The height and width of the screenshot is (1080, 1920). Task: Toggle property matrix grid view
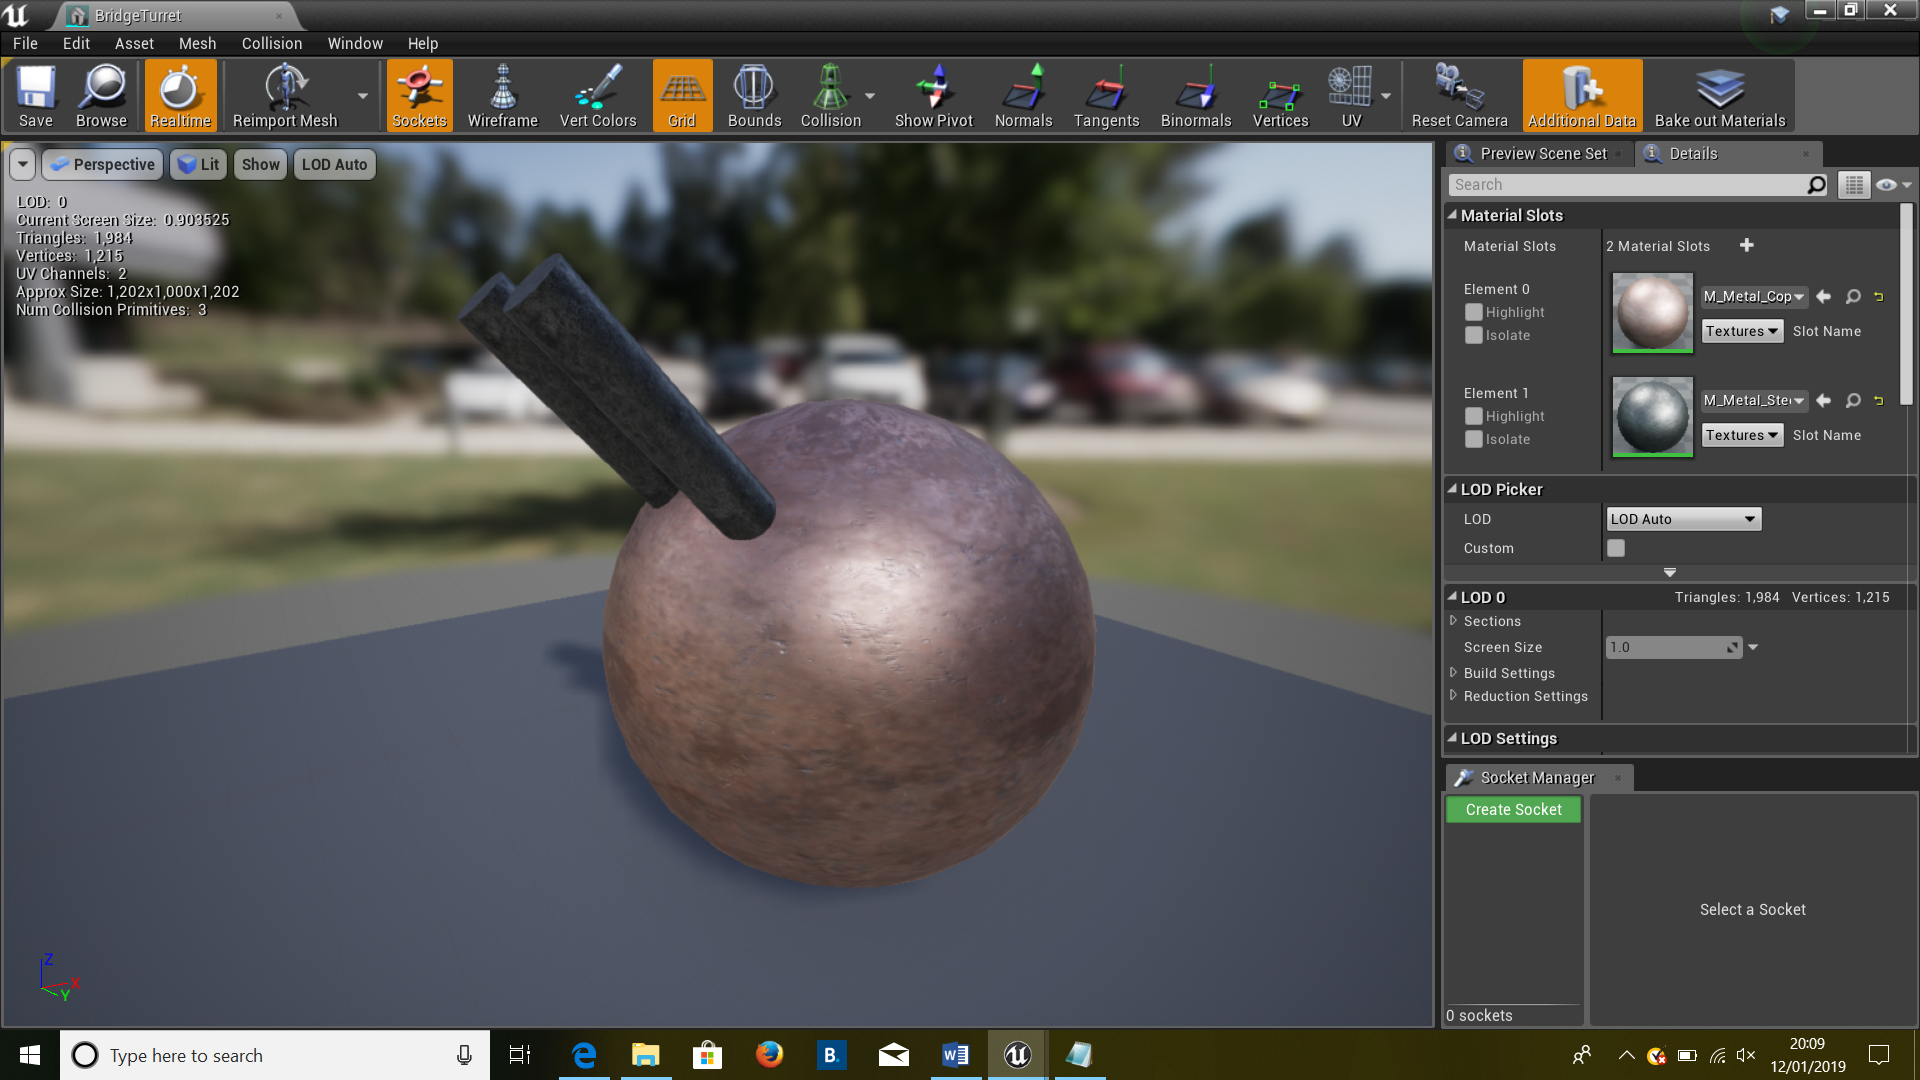point(1854,185)
